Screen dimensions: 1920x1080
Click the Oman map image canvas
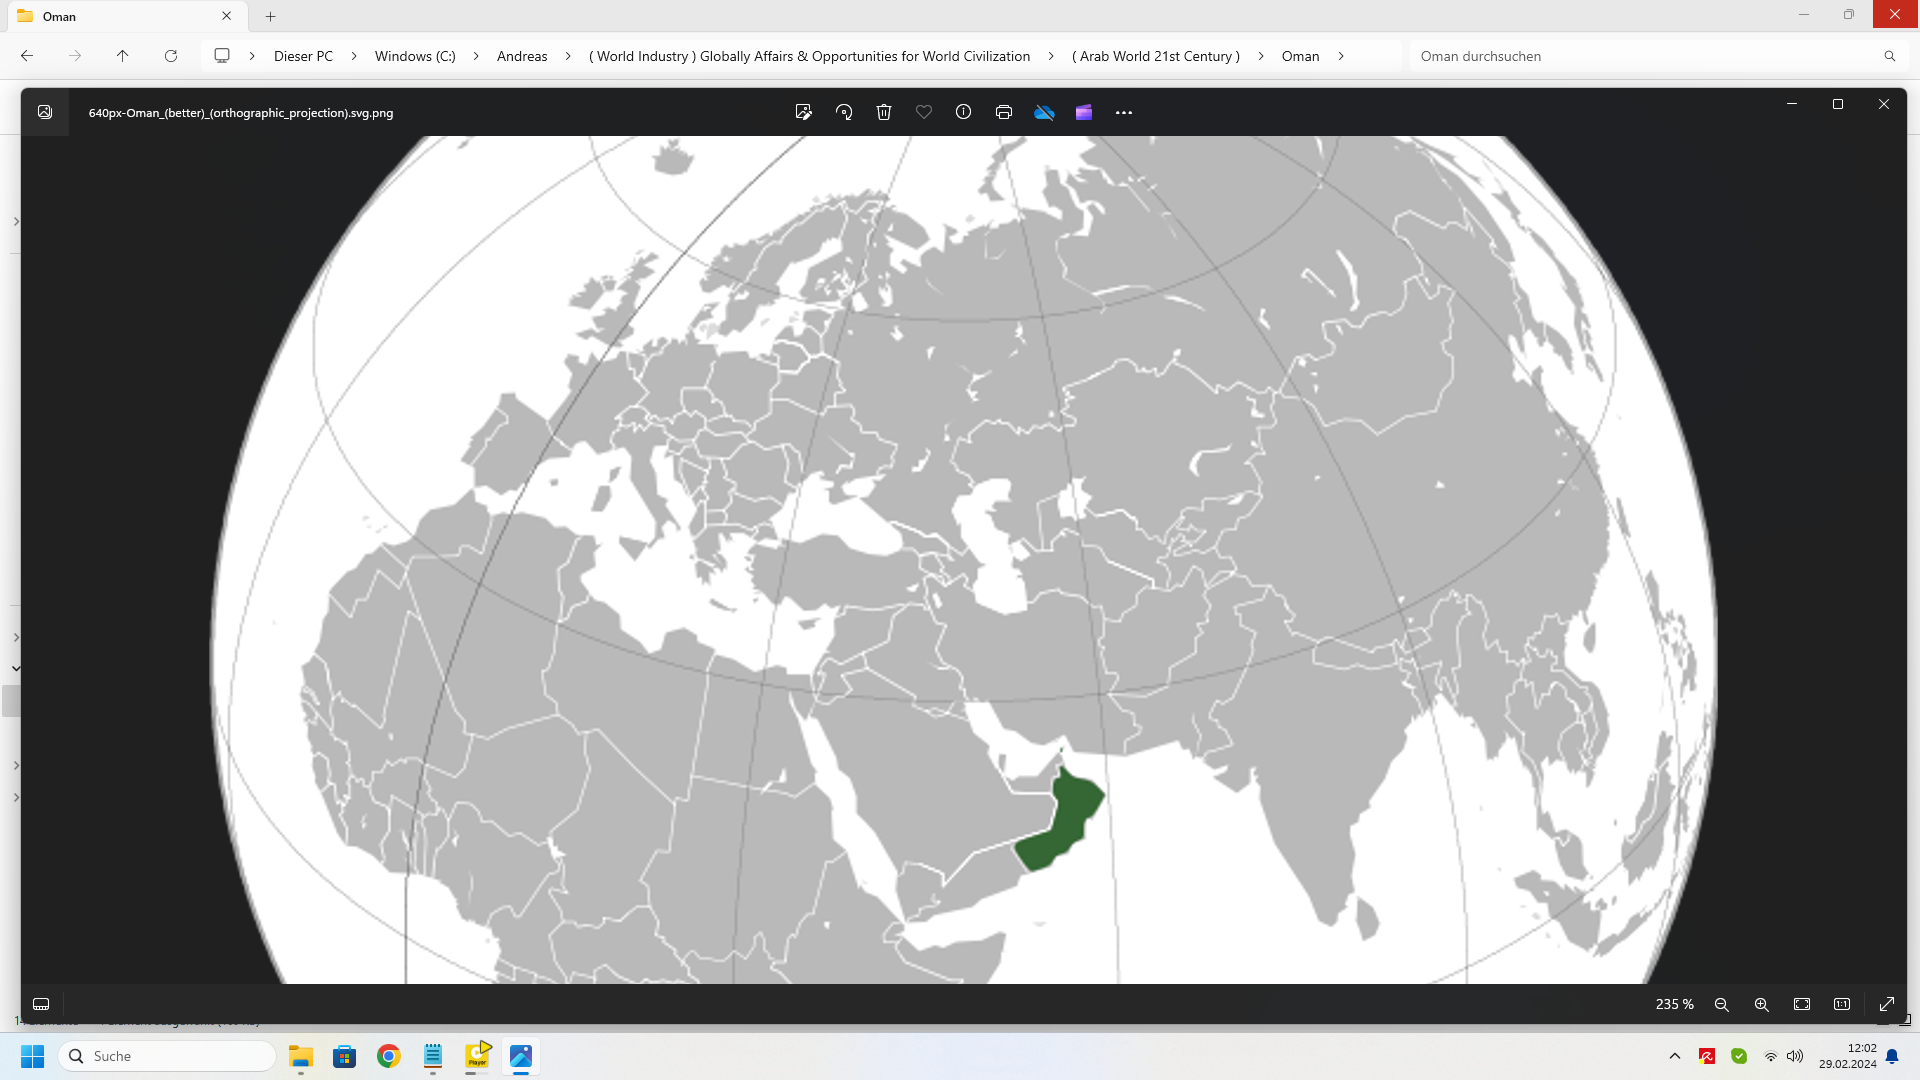pyautogui.click(x=963, y=560)
